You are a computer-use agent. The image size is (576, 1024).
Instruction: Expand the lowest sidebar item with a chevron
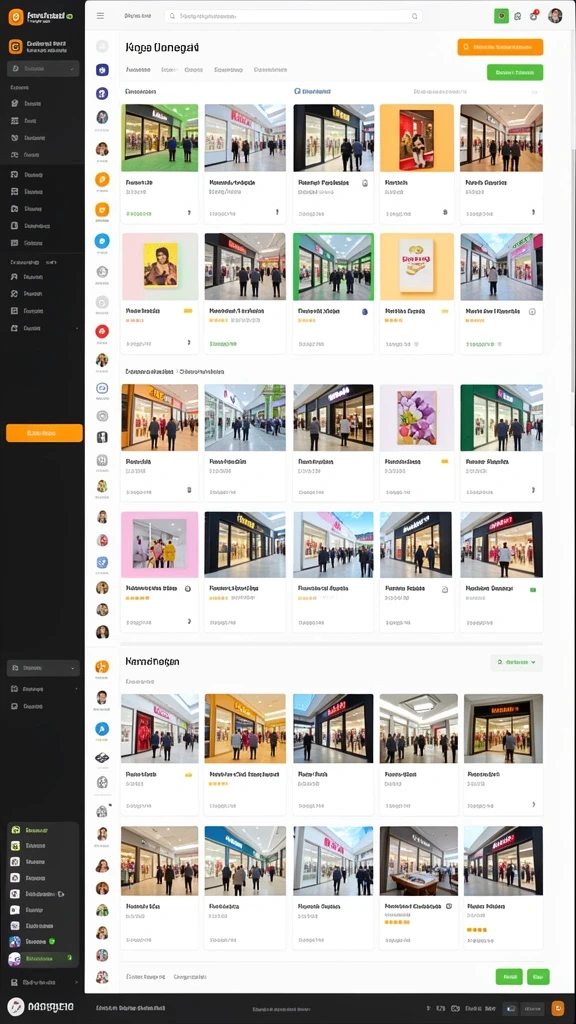point(43,982)
